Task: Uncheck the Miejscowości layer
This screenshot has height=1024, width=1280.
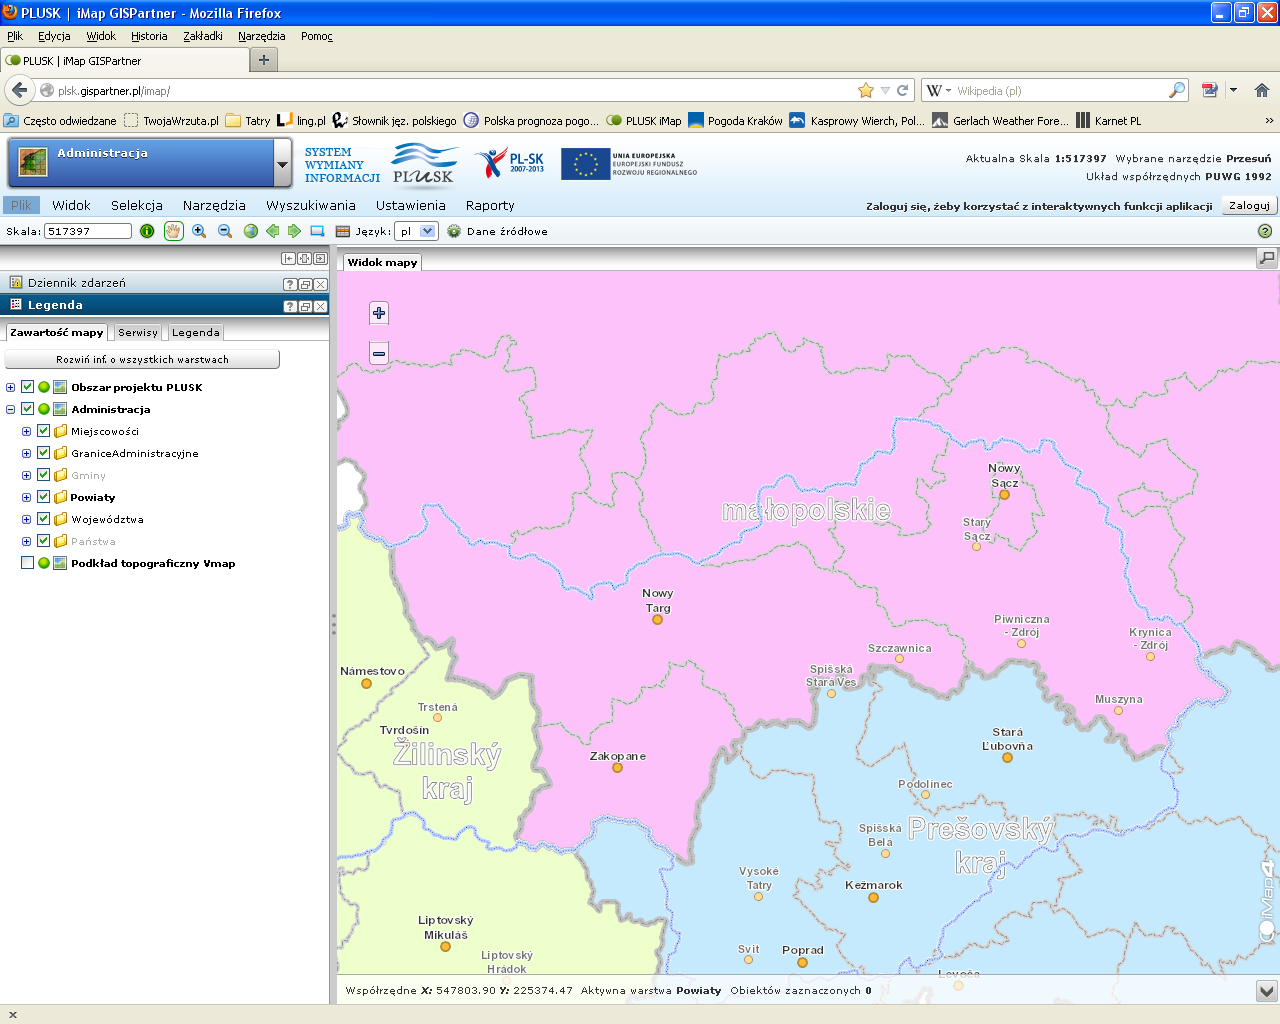Action: 44,431
